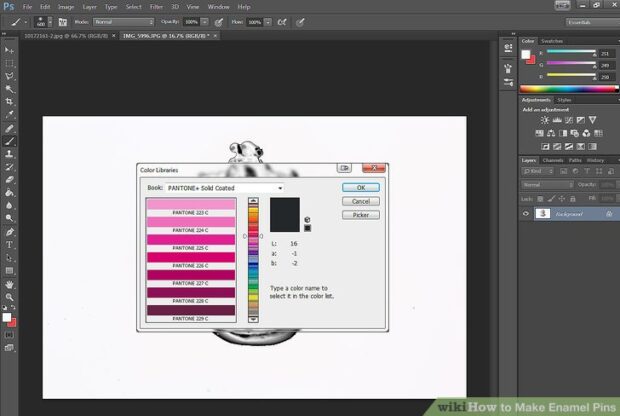Image resolution: width=620 pixels, height=416 pixels.
Task: Select the Paint Bucket tool
Action: (9, 193)
